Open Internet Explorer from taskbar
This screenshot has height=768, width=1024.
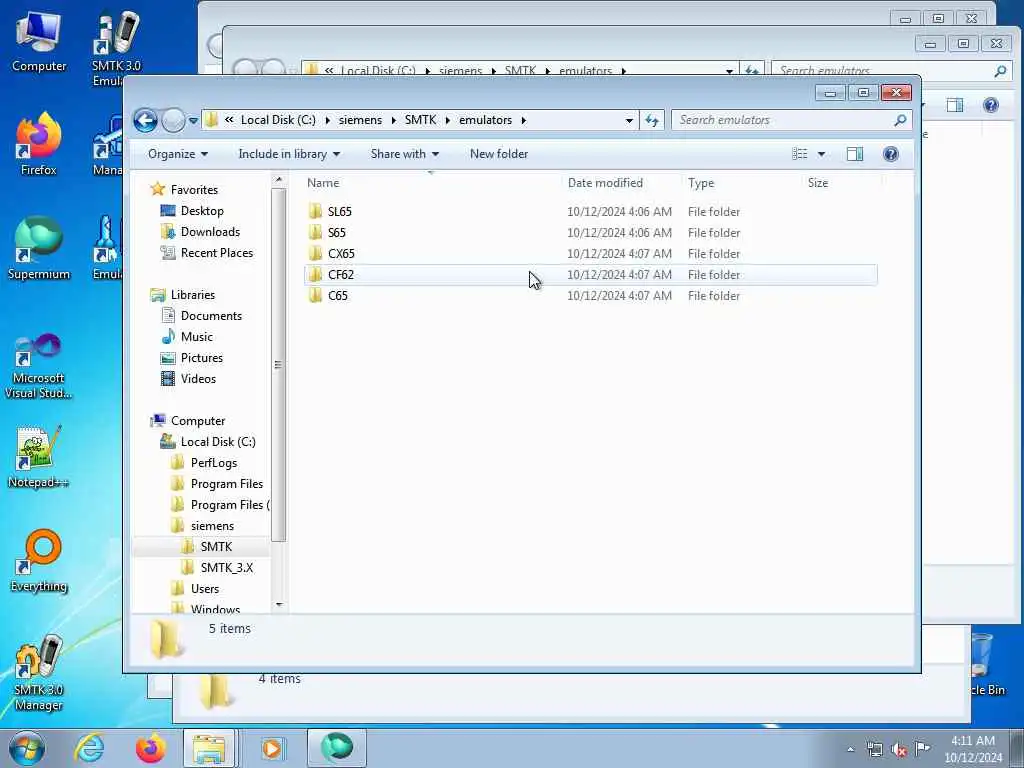point(89,748)
